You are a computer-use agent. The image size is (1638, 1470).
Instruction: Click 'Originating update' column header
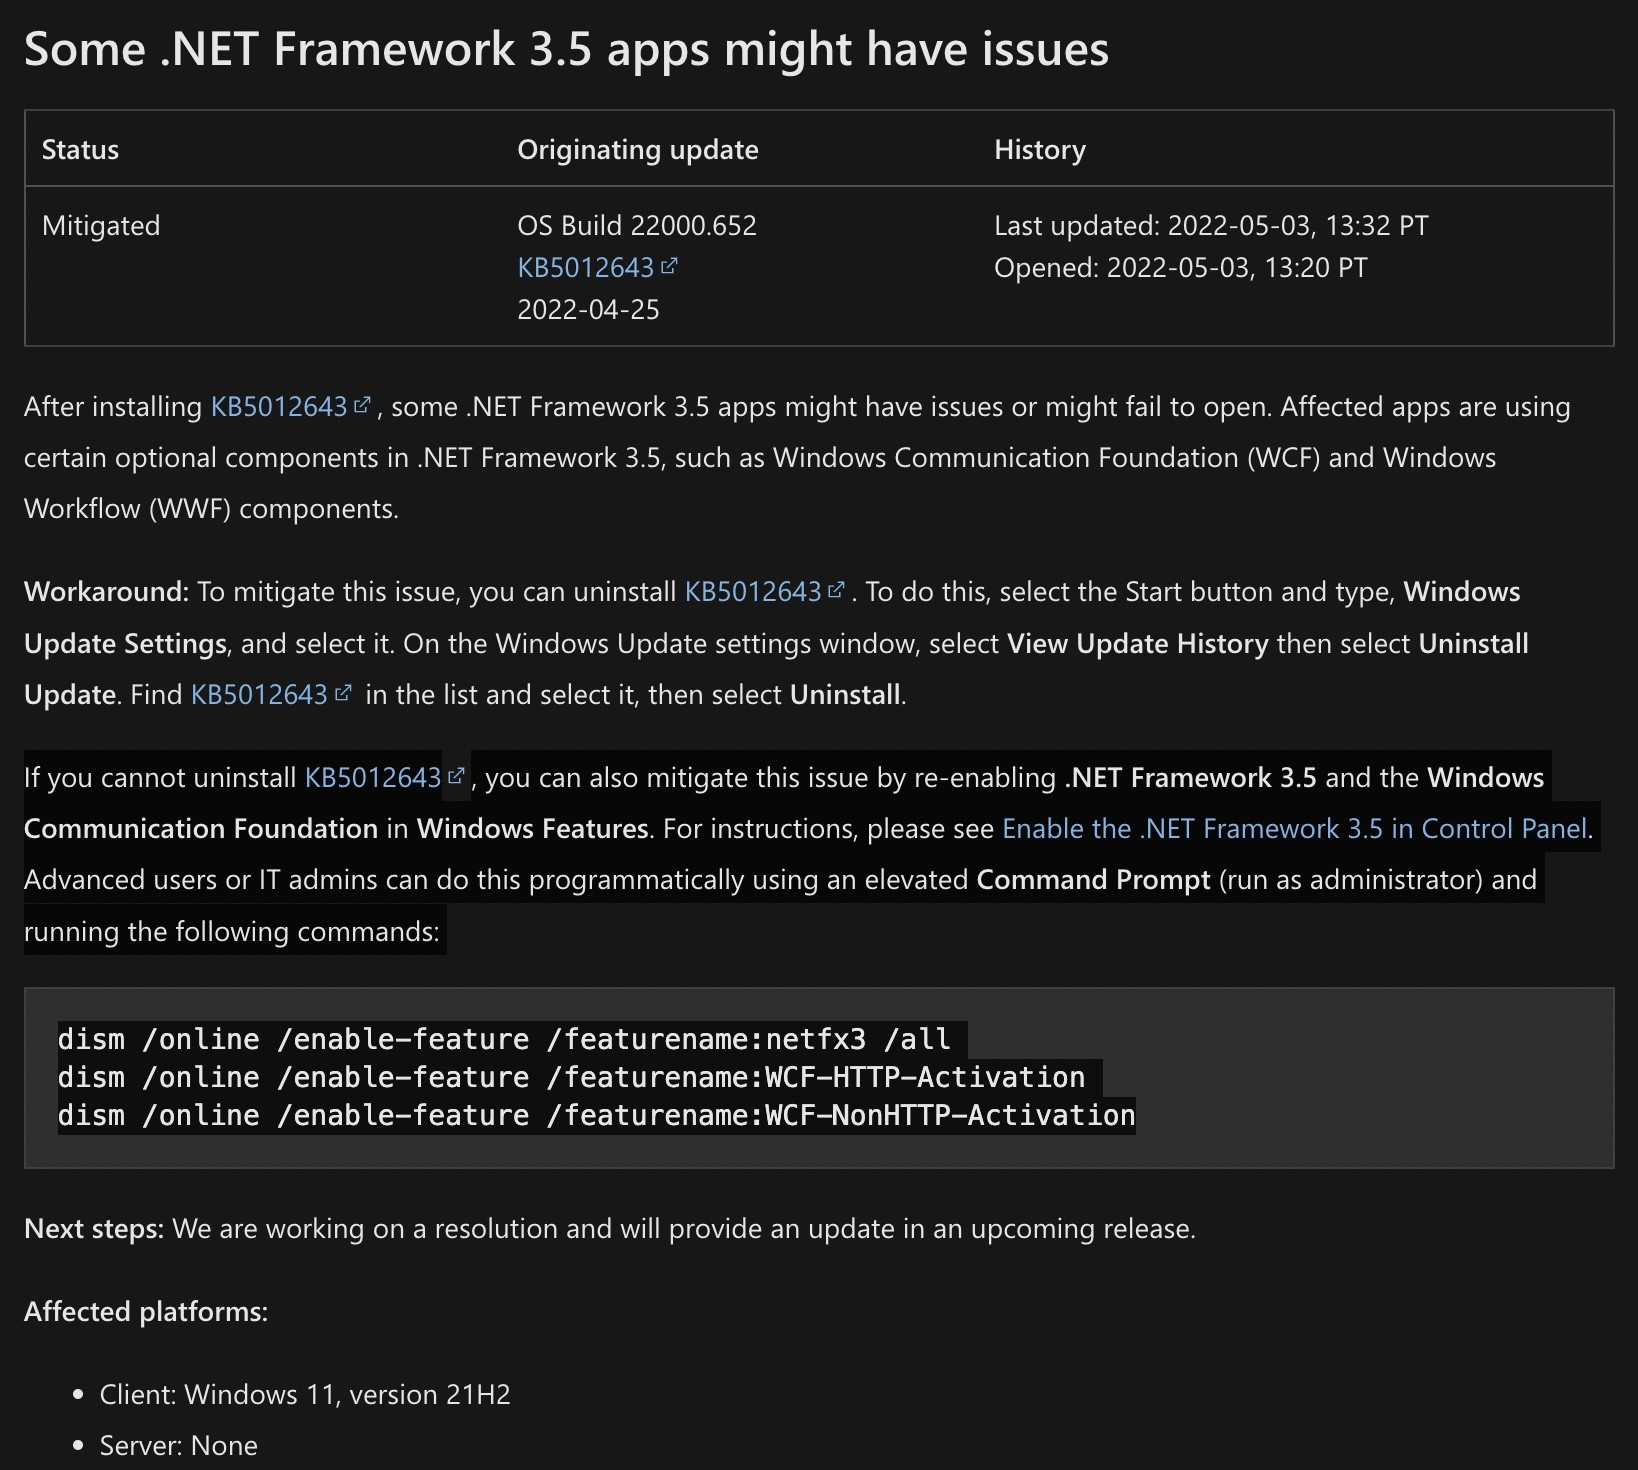pyautogui.click(x=637, y=150)
